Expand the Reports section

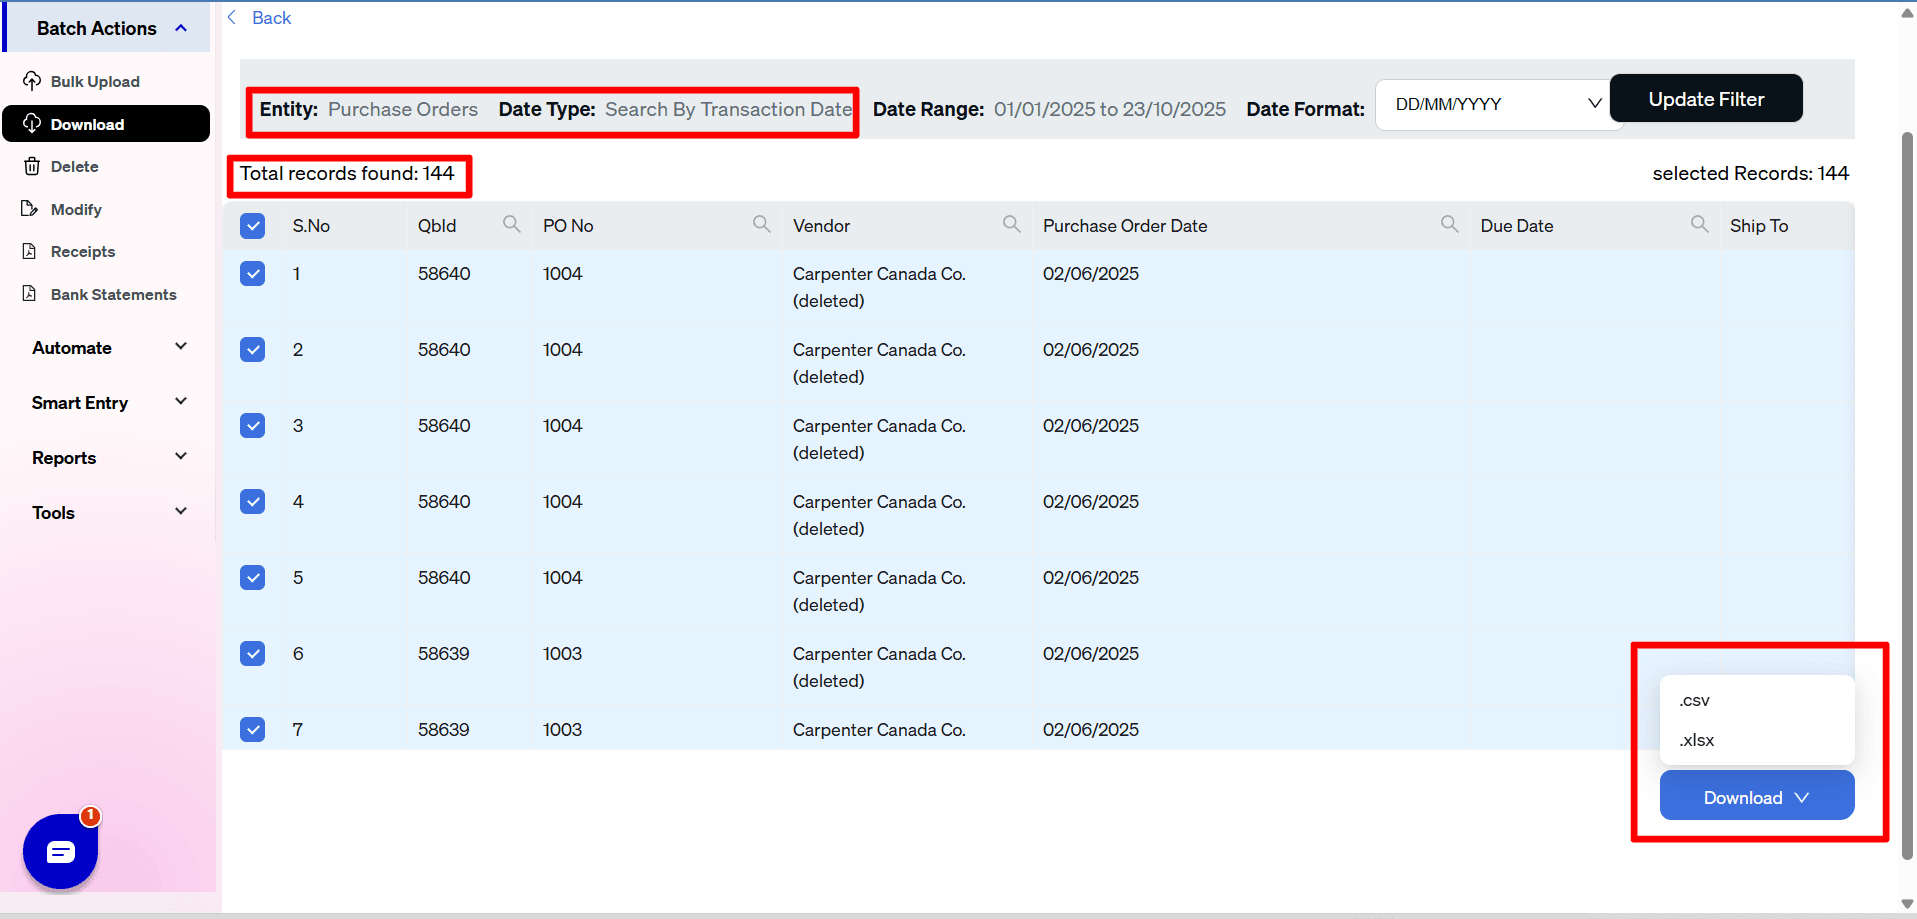coord(106,457)
